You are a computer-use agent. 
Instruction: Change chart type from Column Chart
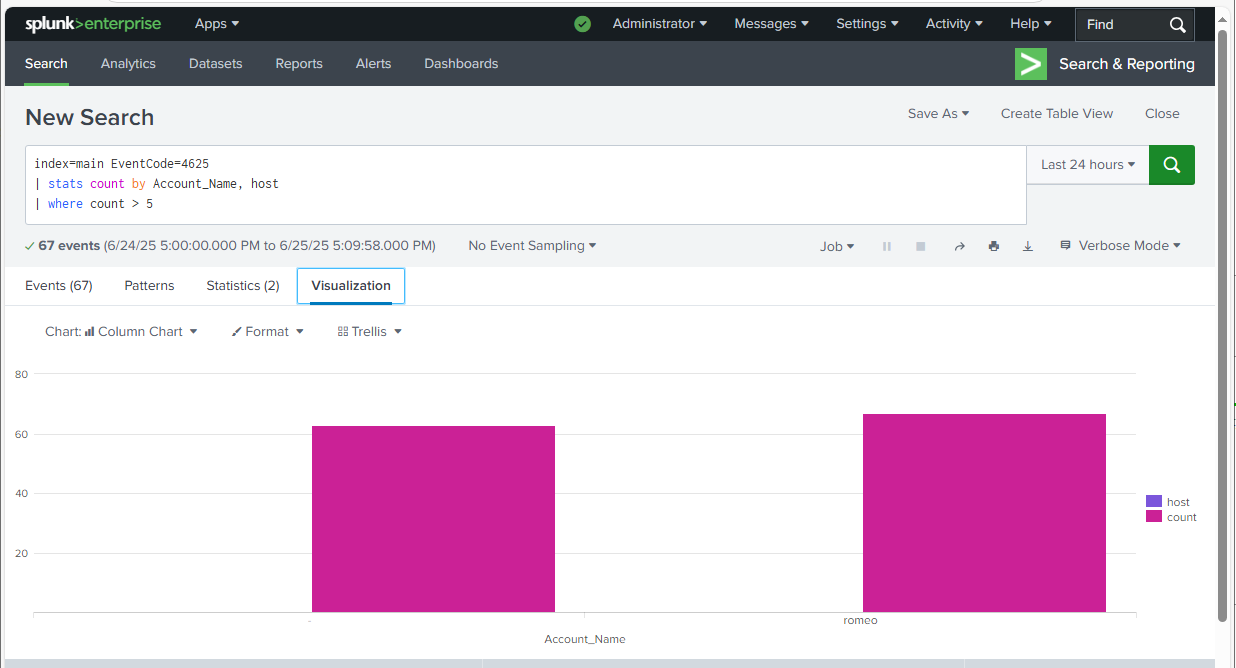click(x=121, y=332)
